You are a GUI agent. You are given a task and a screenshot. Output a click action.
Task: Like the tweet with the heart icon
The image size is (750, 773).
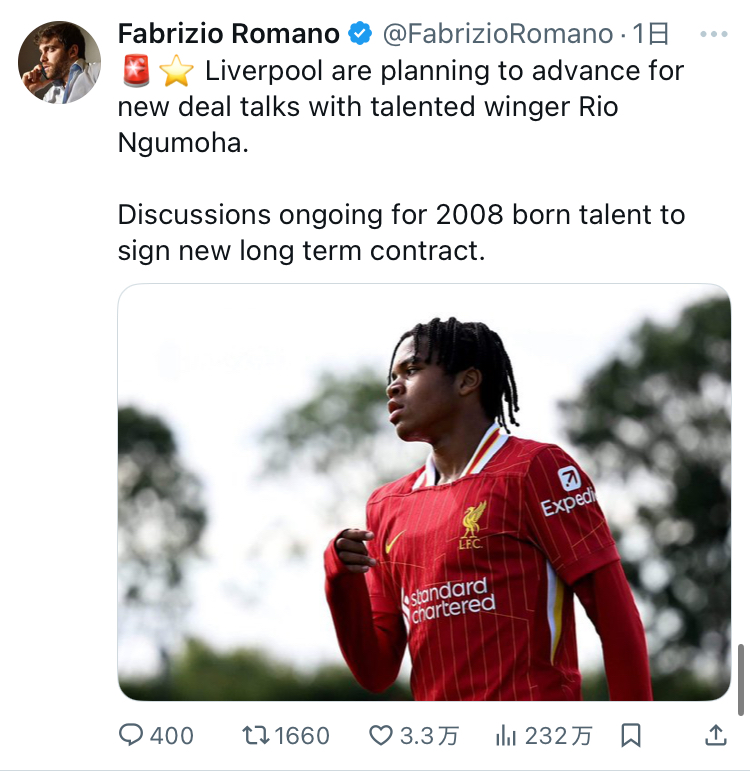381,736
